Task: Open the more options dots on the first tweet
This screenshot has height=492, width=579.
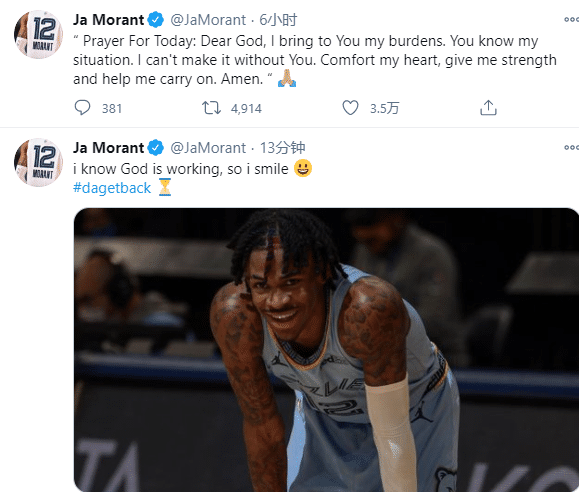Action: click(x=572, y=20)
